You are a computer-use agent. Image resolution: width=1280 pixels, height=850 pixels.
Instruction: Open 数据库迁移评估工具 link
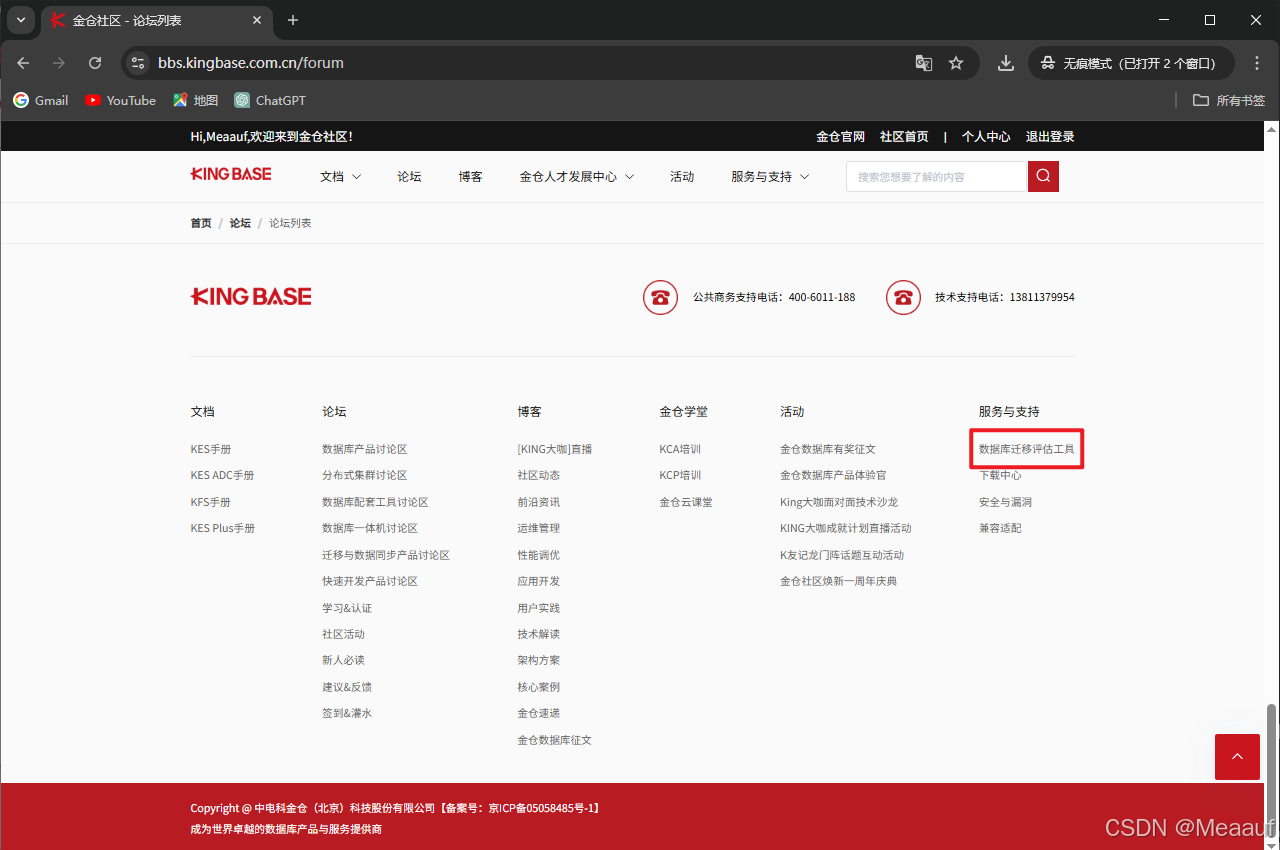click(1027, 449)
